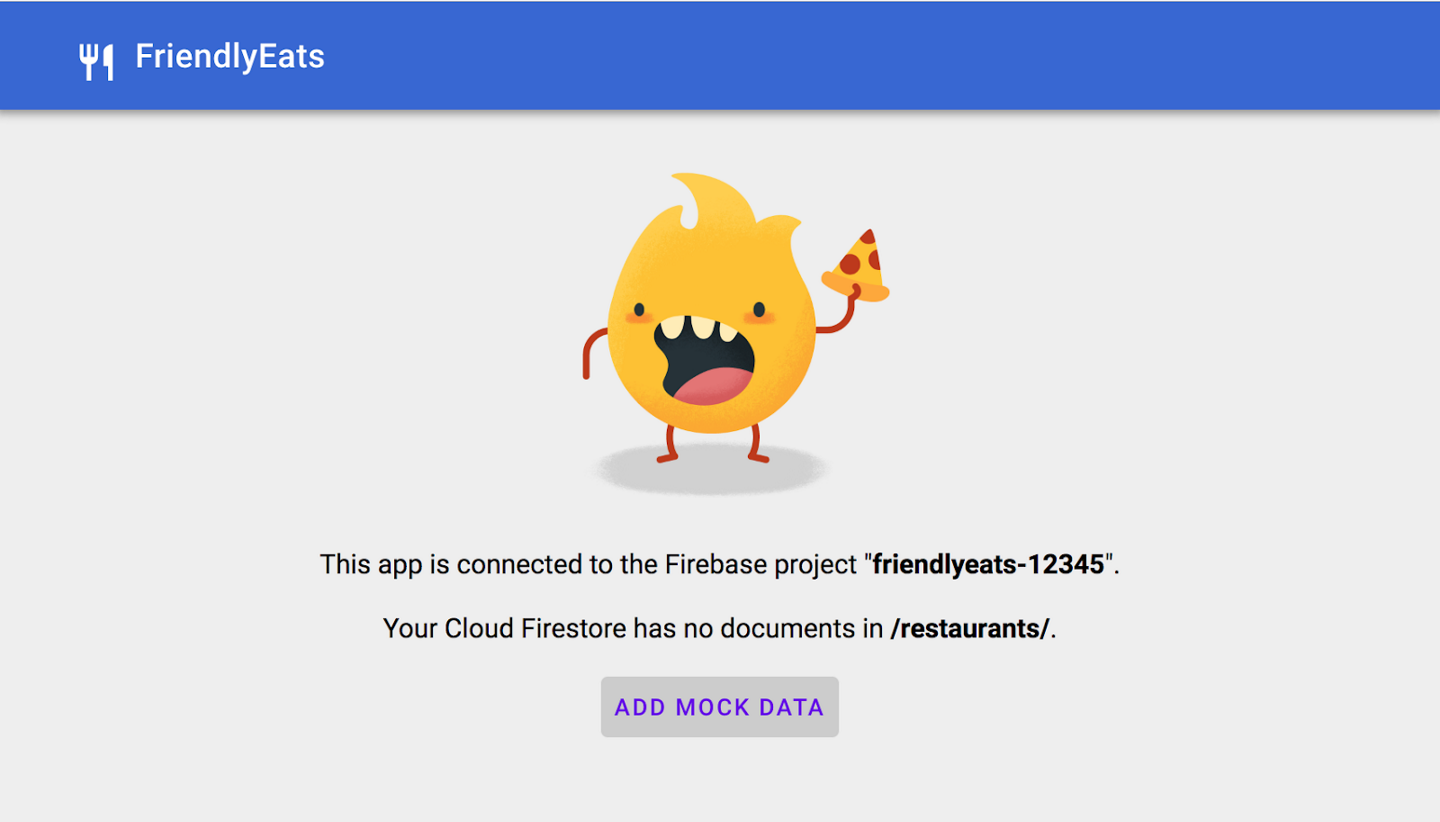Click the utensil emblem left of the app title
1440x822 pixels.
[97, 57]
